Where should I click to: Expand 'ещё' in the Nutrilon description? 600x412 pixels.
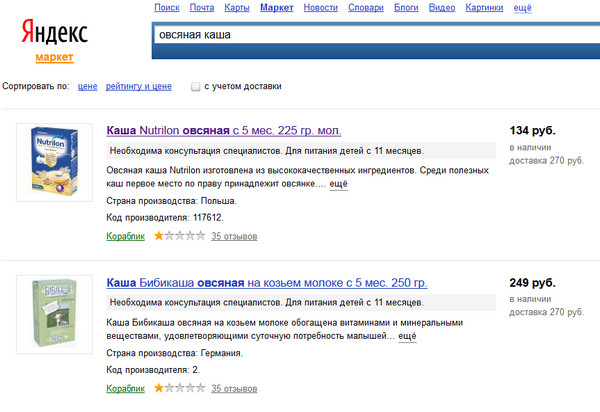(338, 185)
